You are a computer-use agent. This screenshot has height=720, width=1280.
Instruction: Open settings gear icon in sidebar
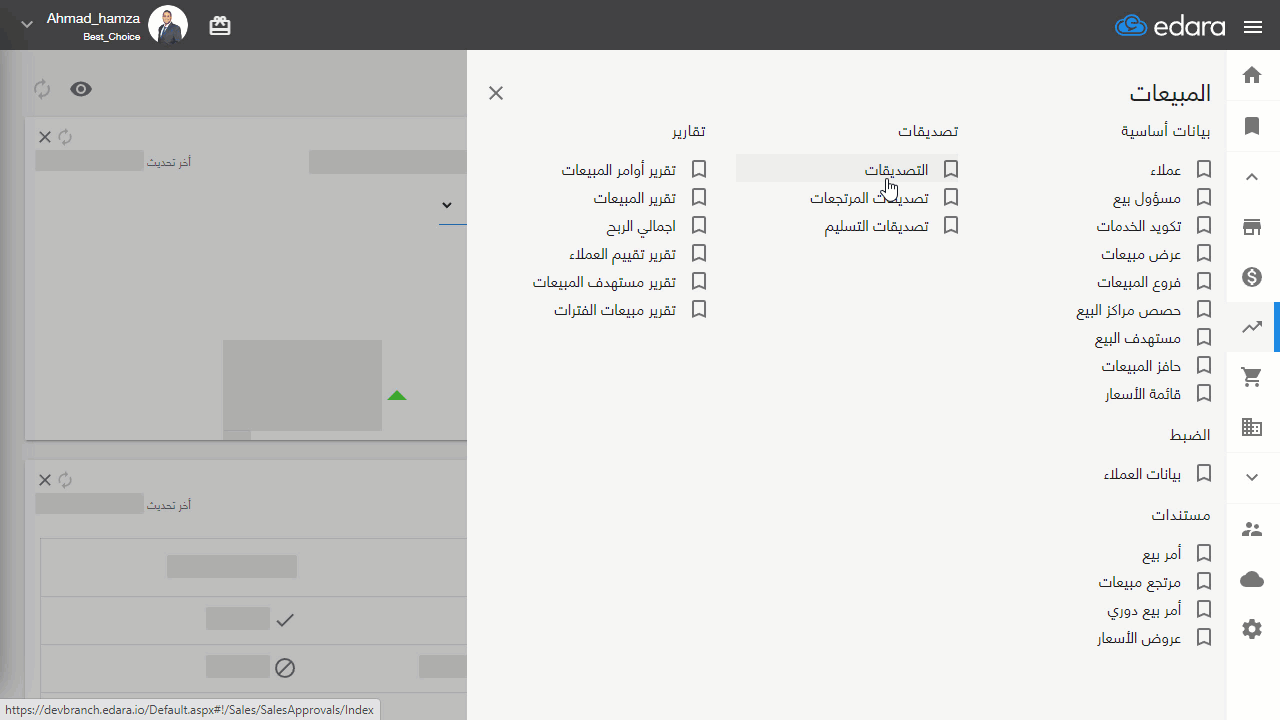pos(1251,629)
